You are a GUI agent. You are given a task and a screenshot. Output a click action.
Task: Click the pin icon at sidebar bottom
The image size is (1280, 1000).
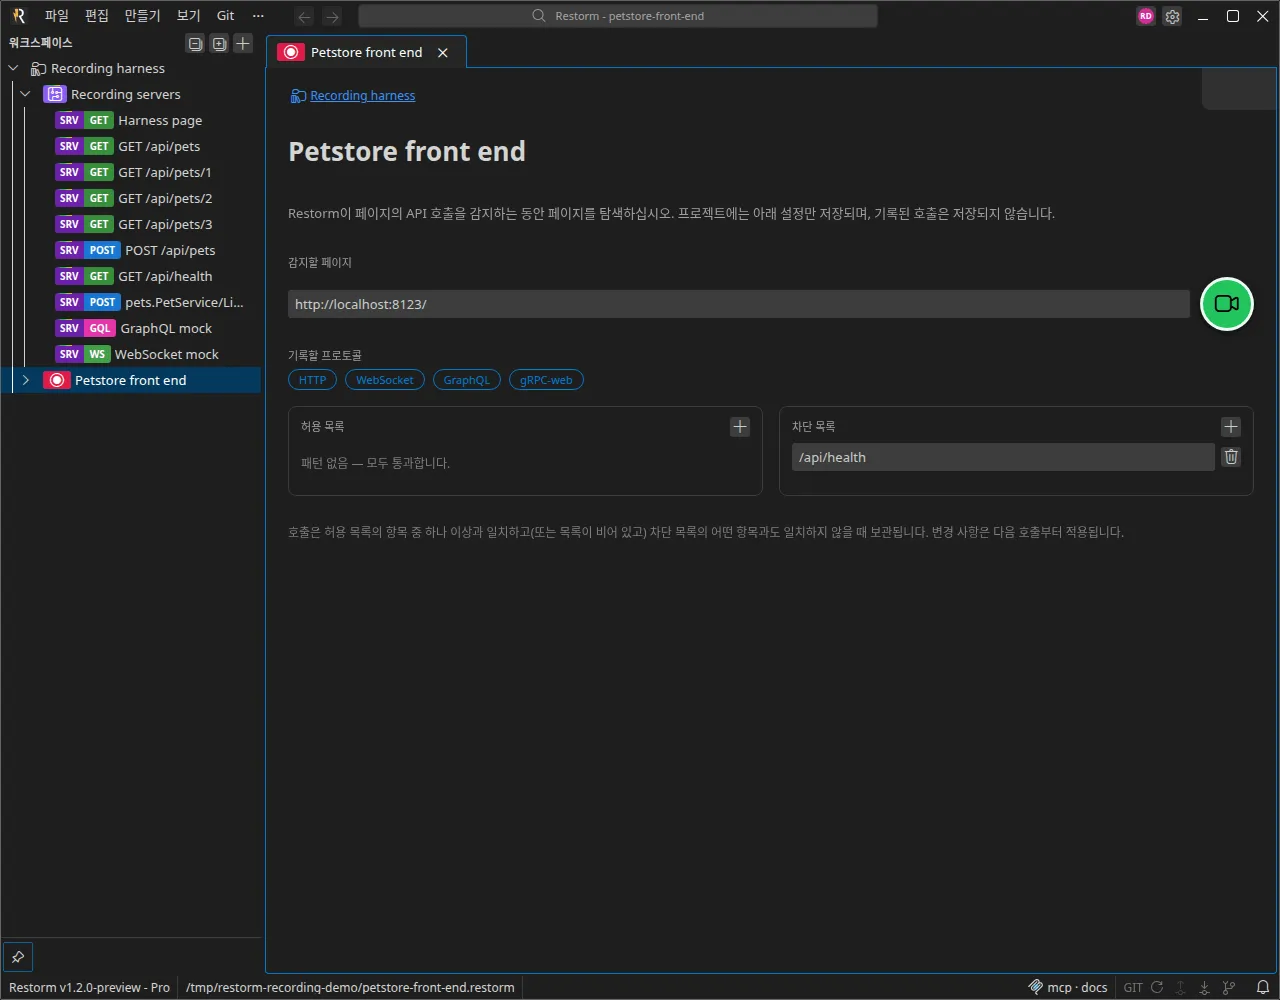click(x=18, y=956)
